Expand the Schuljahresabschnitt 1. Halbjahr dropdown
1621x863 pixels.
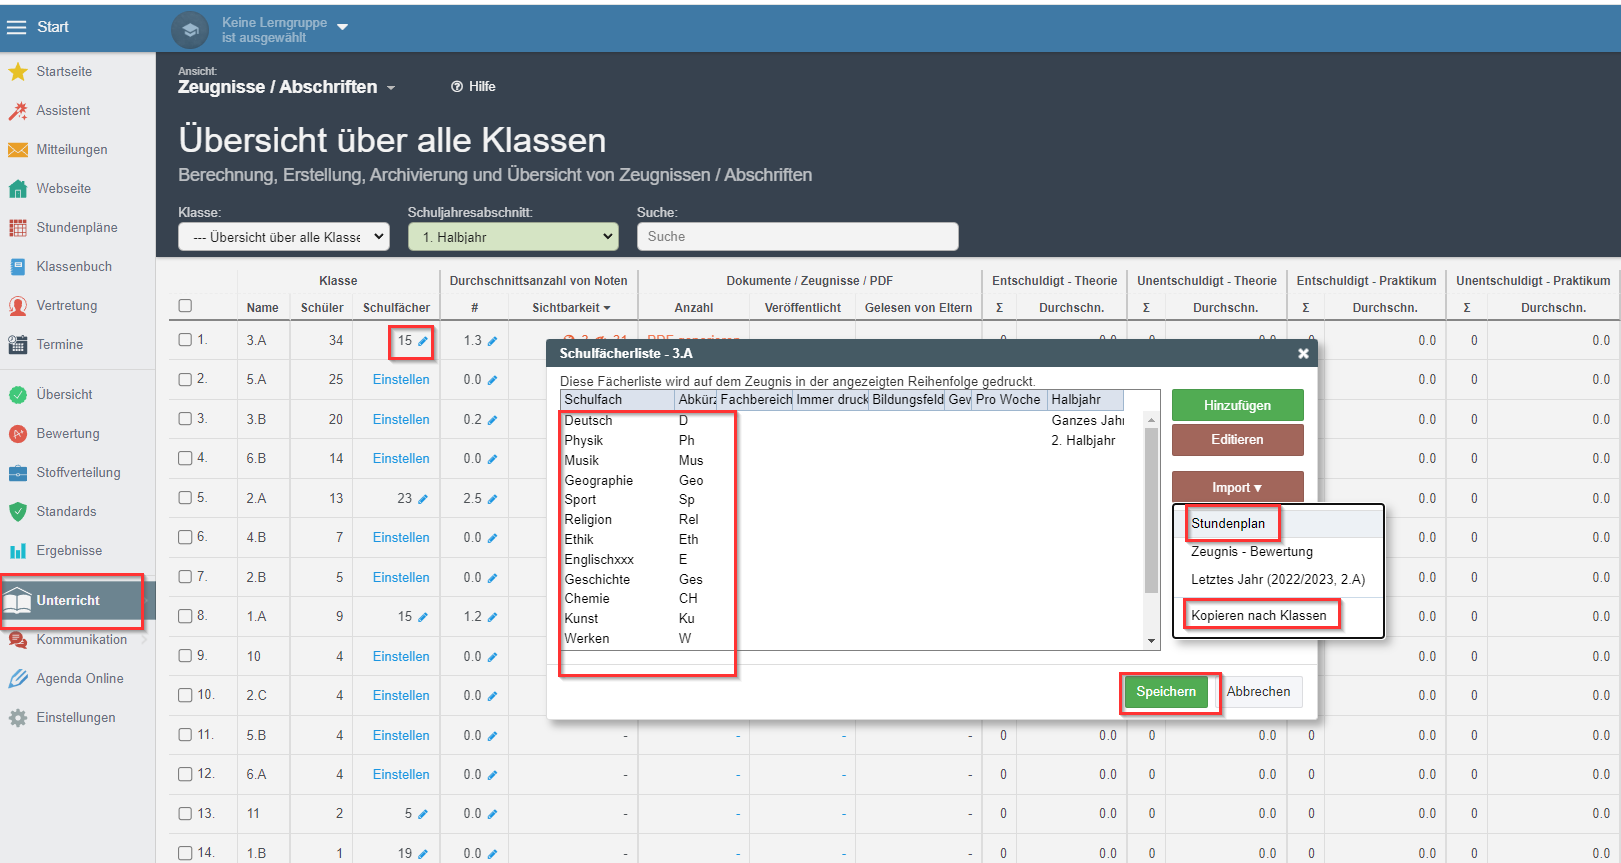[513, 237]
